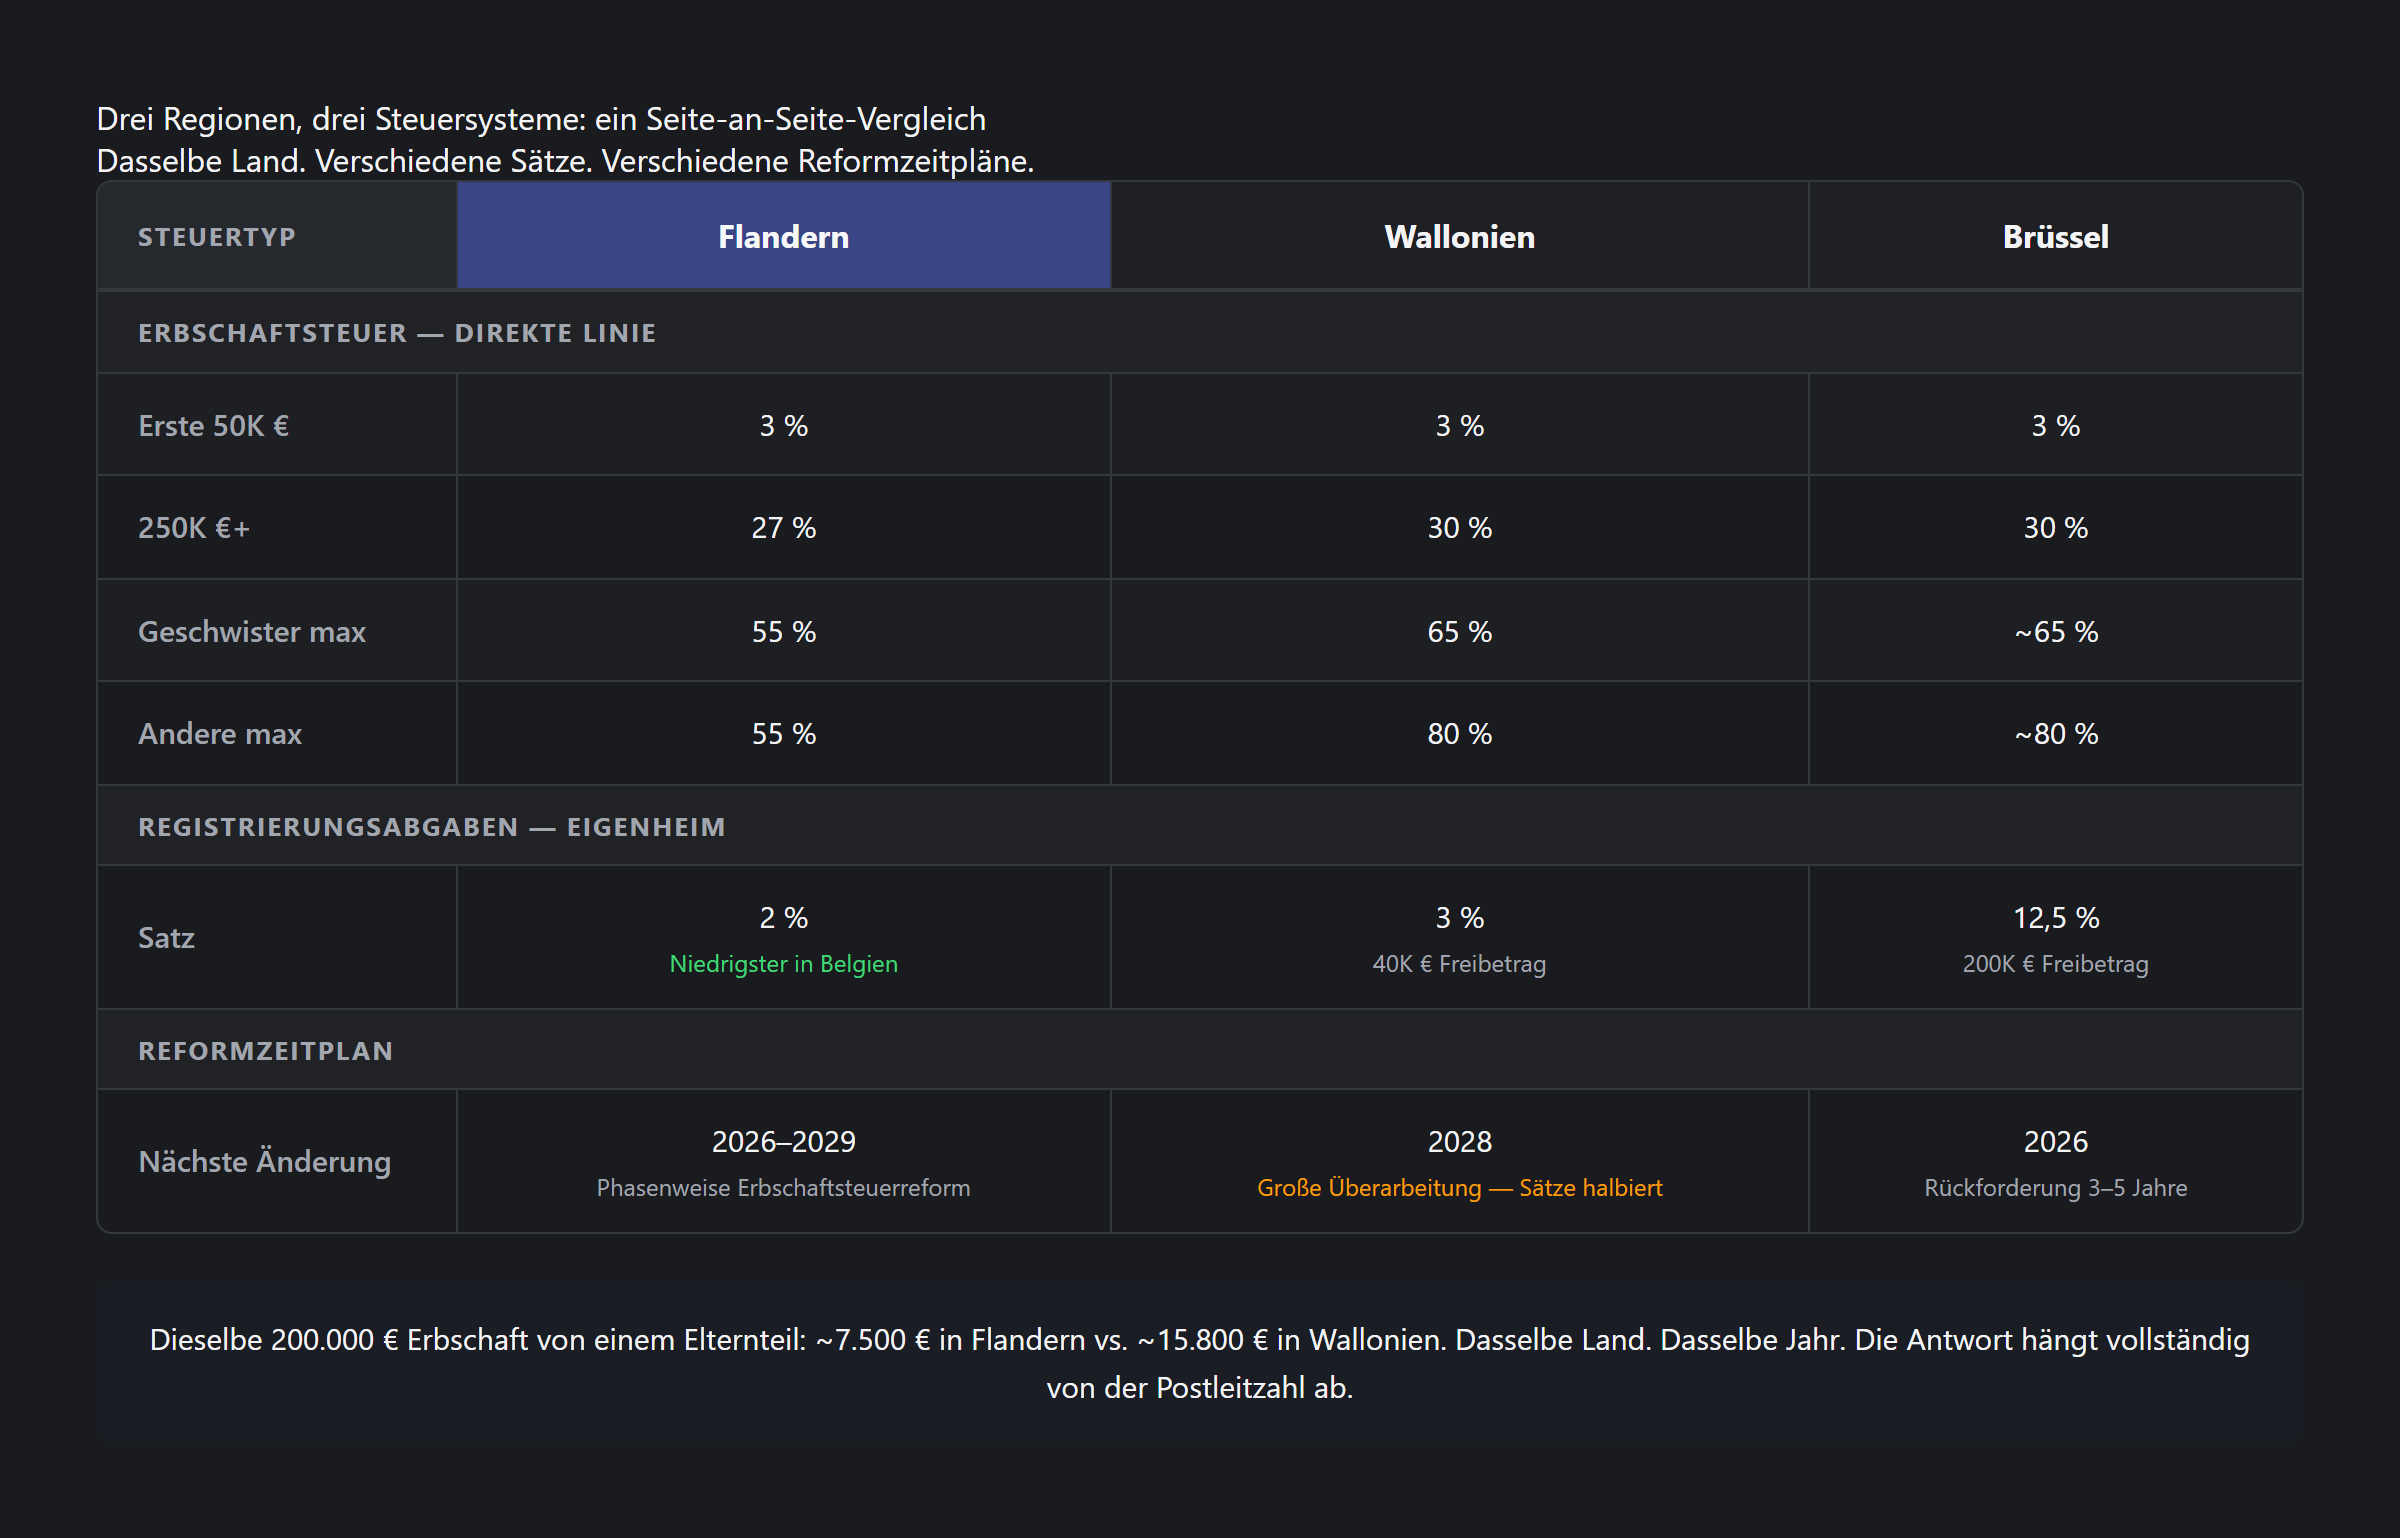The width and height of the screenshot is (2400, 1538).
Task: Click the Geschwister max row label
Action: pos(252,632)
